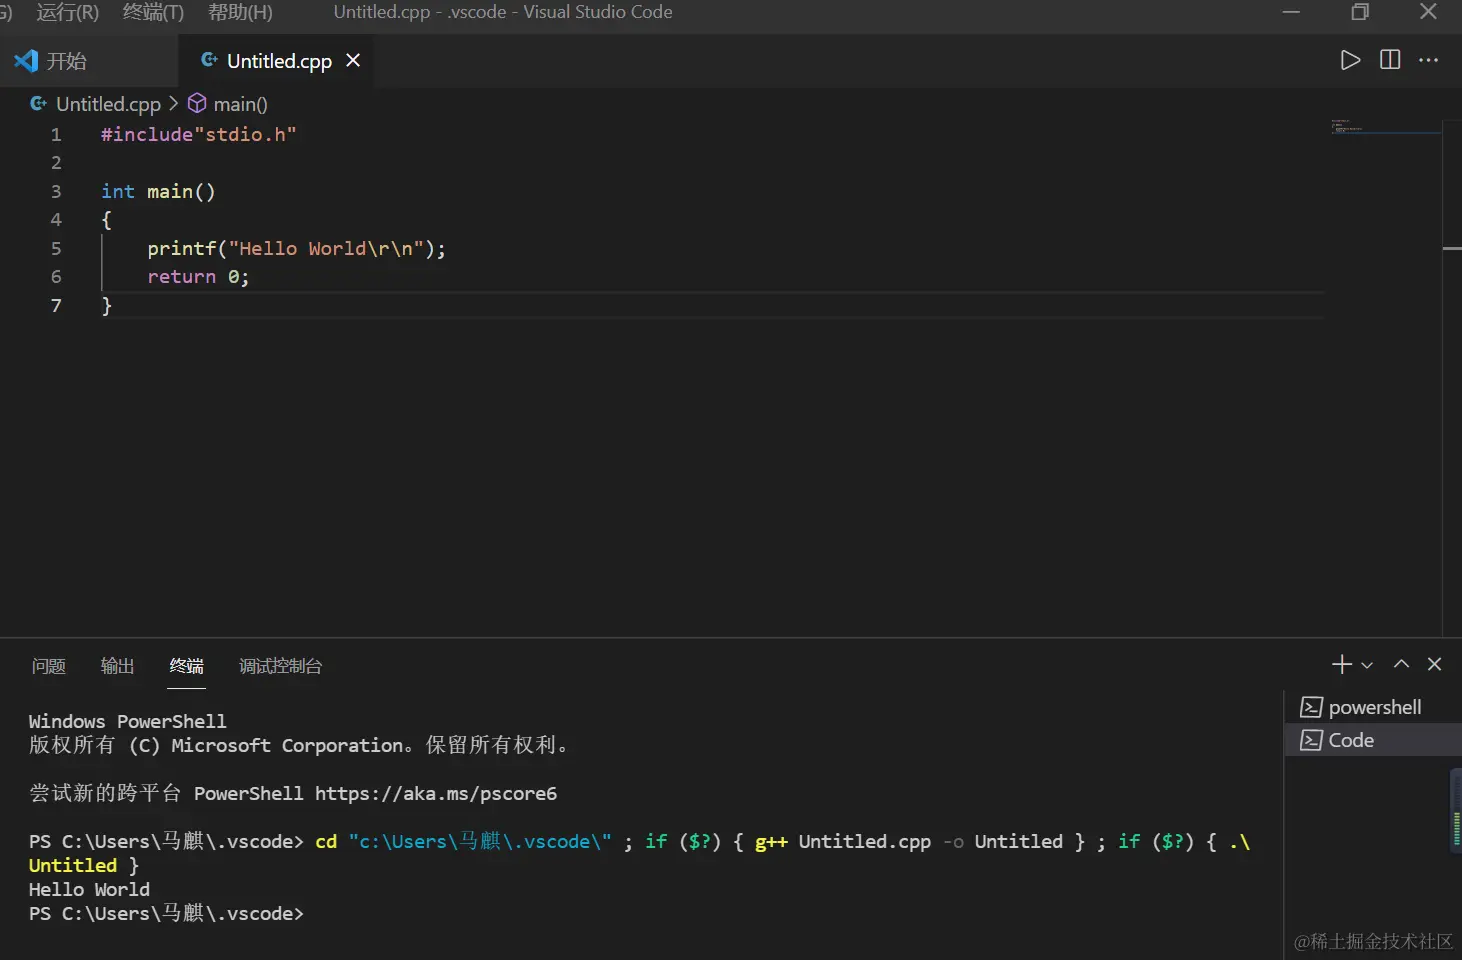Select the 终端 panel tab
The width and height of the screenshot is (1462, 960).
pos(186,666)
